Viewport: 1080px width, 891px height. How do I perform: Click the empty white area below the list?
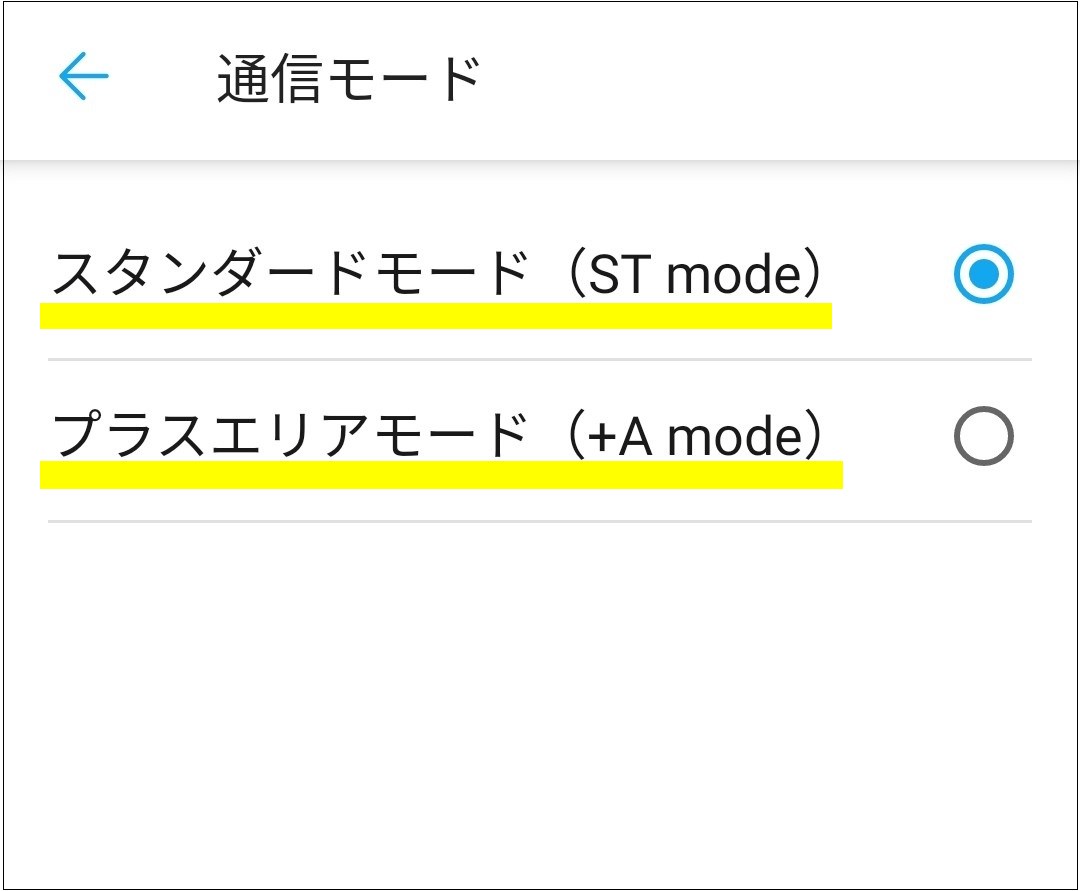(540, 700)
